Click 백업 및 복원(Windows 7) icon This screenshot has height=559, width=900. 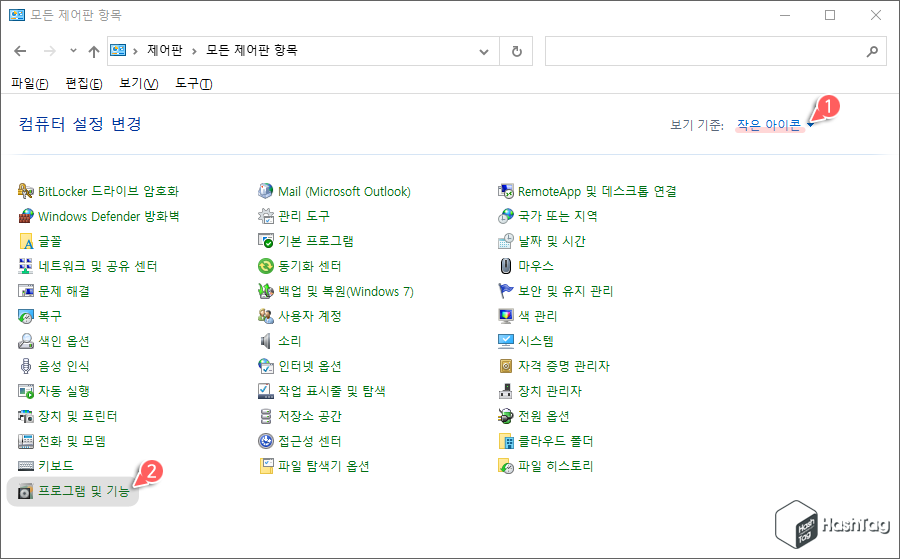pyautogui.click(x=265, y=291)
